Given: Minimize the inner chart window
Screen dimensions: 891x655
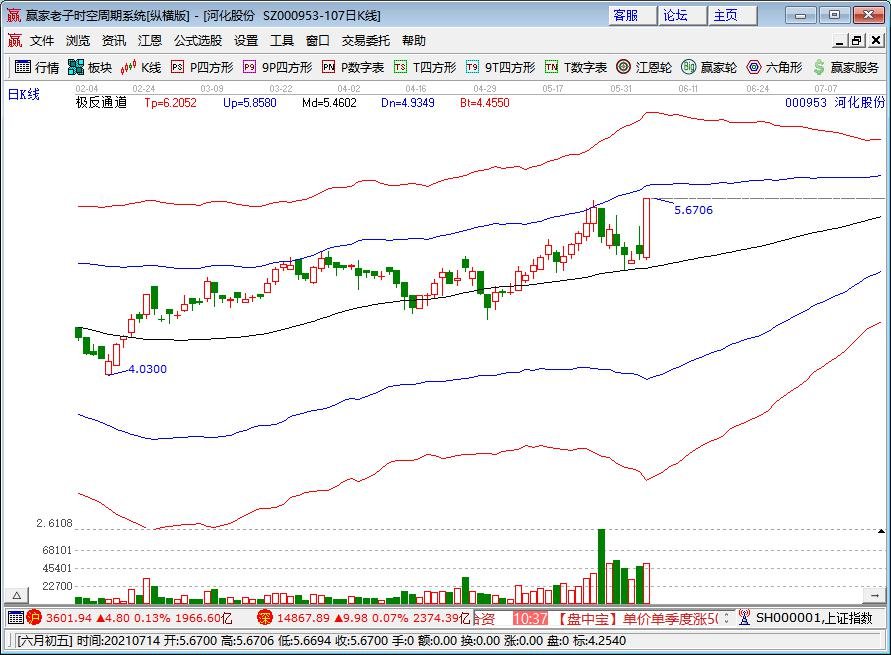Looking at the screenshot, I should coord(840,40).
